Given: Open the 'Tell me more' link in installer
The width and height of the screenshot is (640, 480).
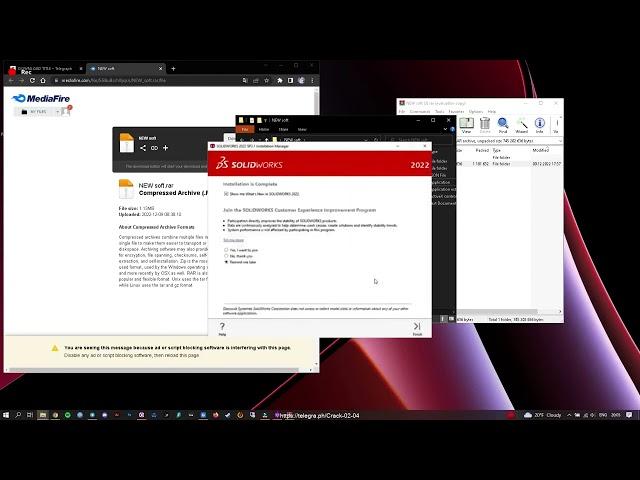Looking at the screenshot, I should [233, 240].
